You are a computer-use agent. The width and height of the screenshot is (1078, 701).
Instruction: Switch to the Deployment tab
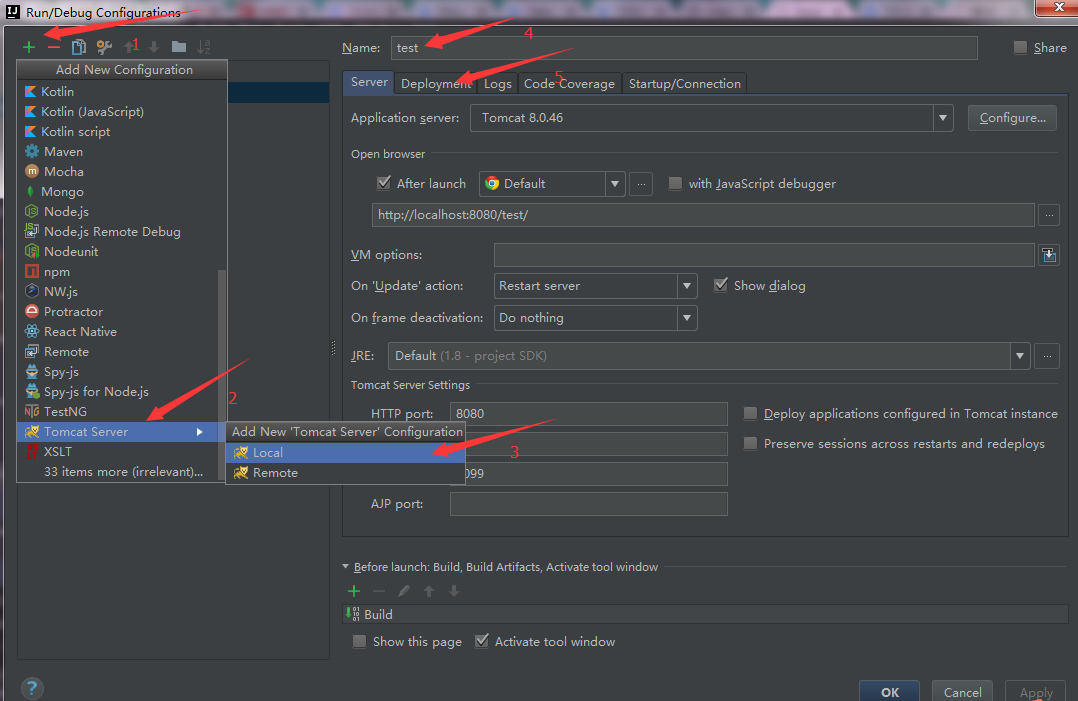coord(436,83)
